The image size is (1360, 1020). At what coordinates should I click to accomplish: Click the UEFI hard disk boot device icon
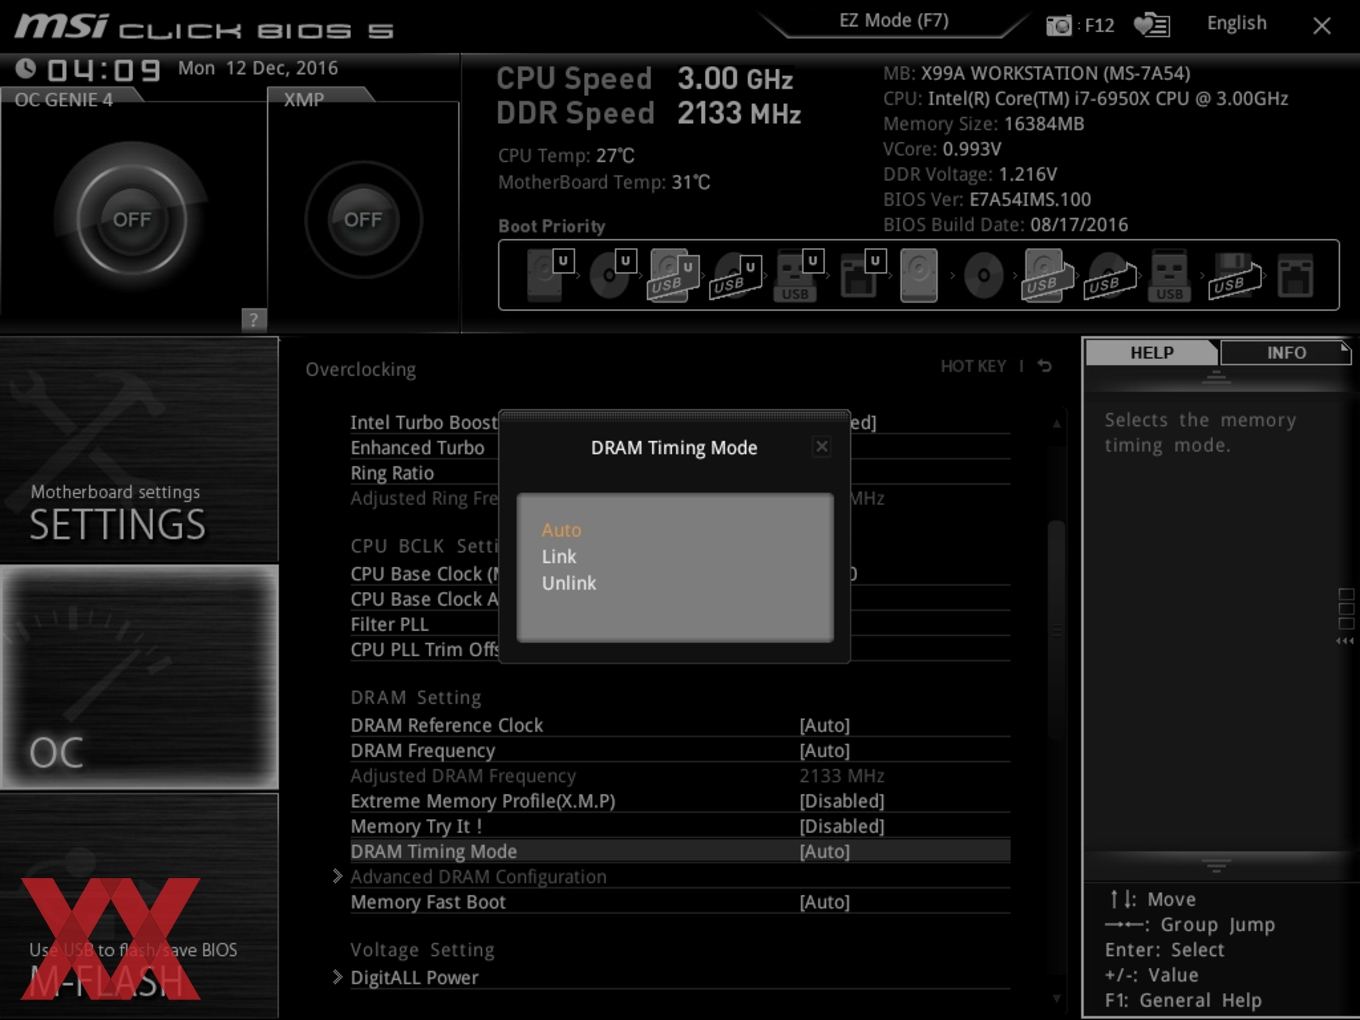(x=548, y=275)
